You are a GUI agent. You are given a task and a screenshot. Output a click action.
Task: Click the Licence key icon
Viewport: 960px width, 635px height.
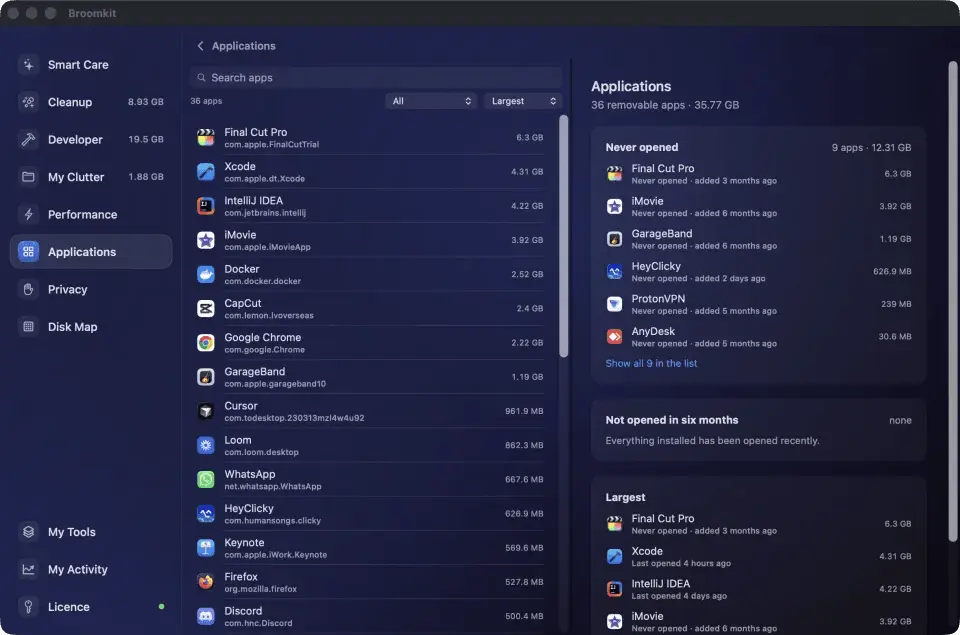(28, 606)
